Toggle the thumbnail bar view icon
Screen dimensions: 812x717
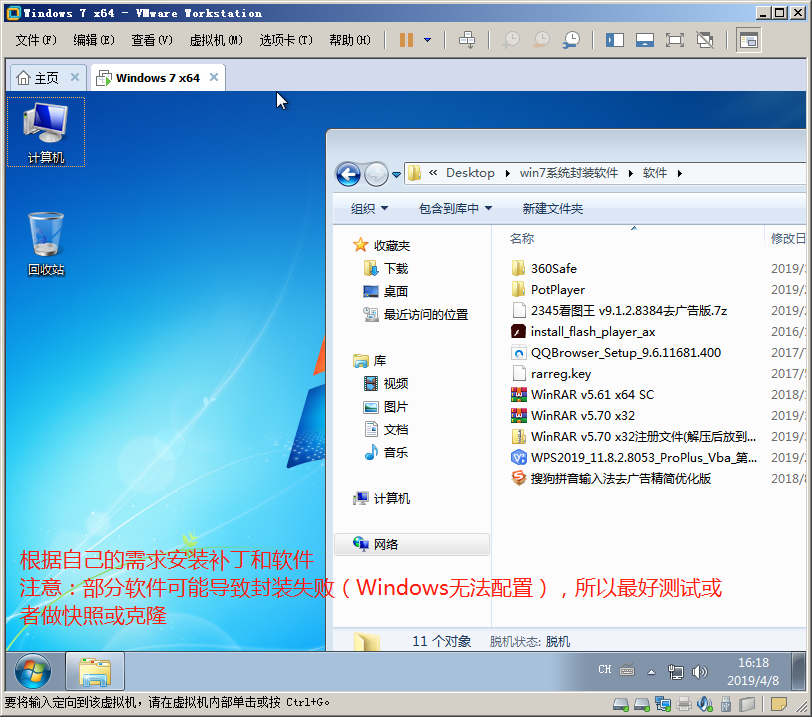[645, 40]
